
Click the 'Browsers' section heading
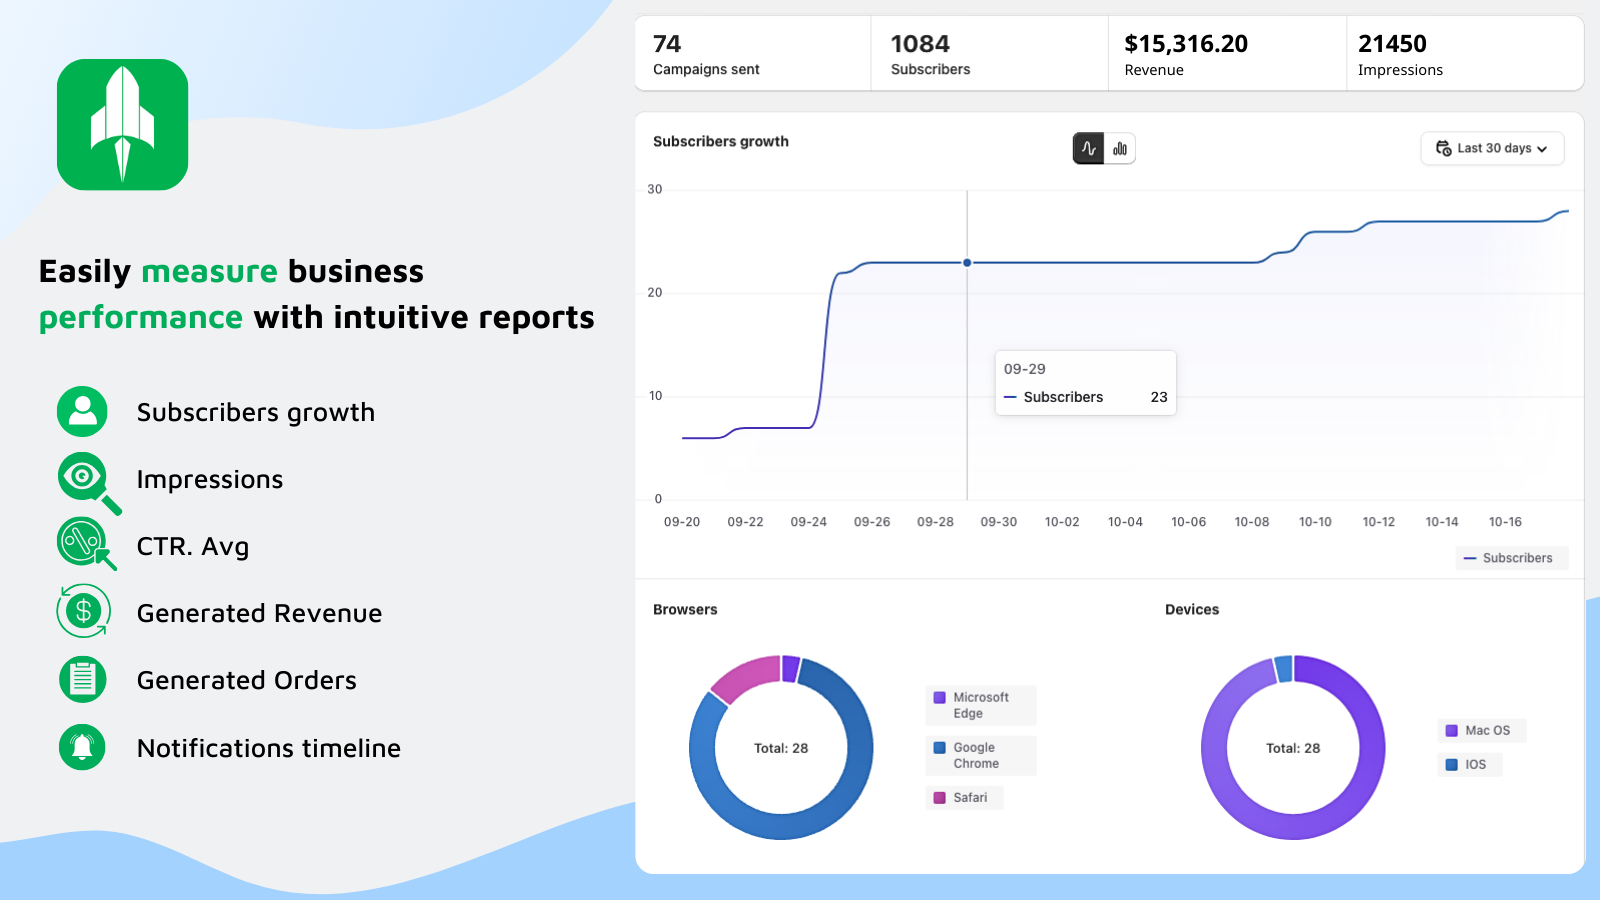pyautogui.click(x=685, y=609)
